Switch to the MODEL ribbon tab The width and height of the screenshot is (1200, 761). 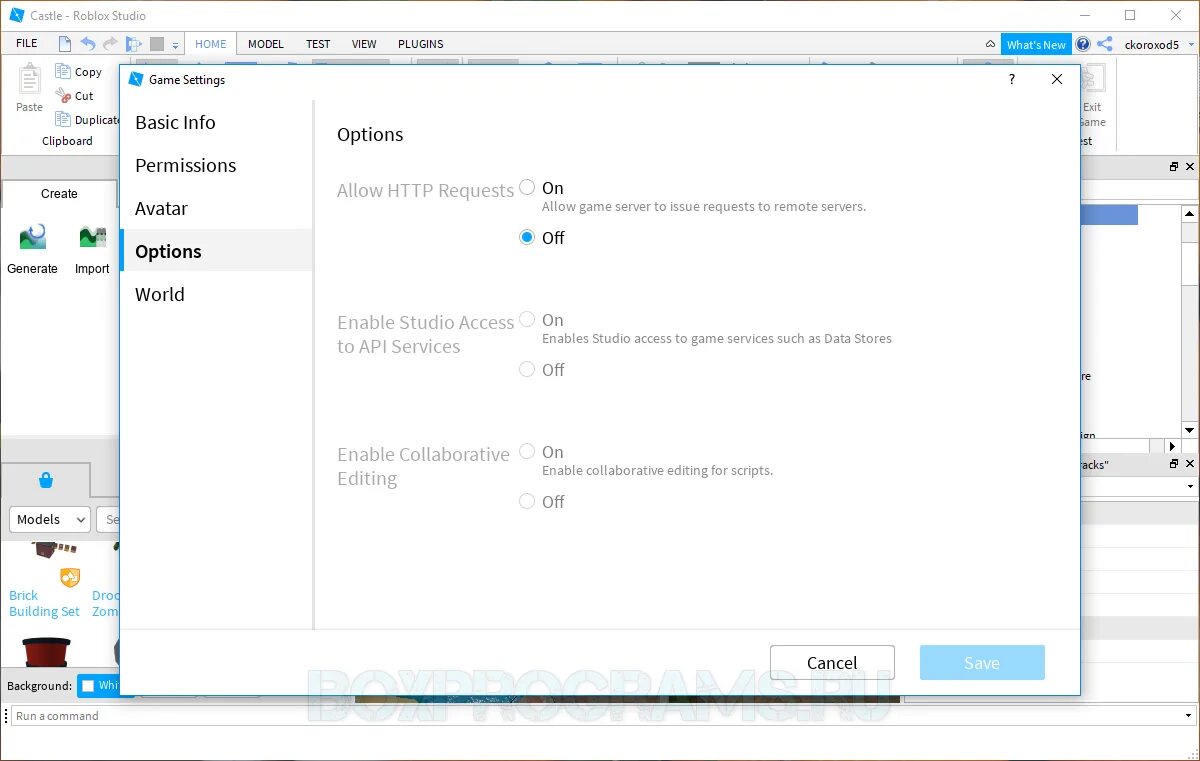point(266,44)
